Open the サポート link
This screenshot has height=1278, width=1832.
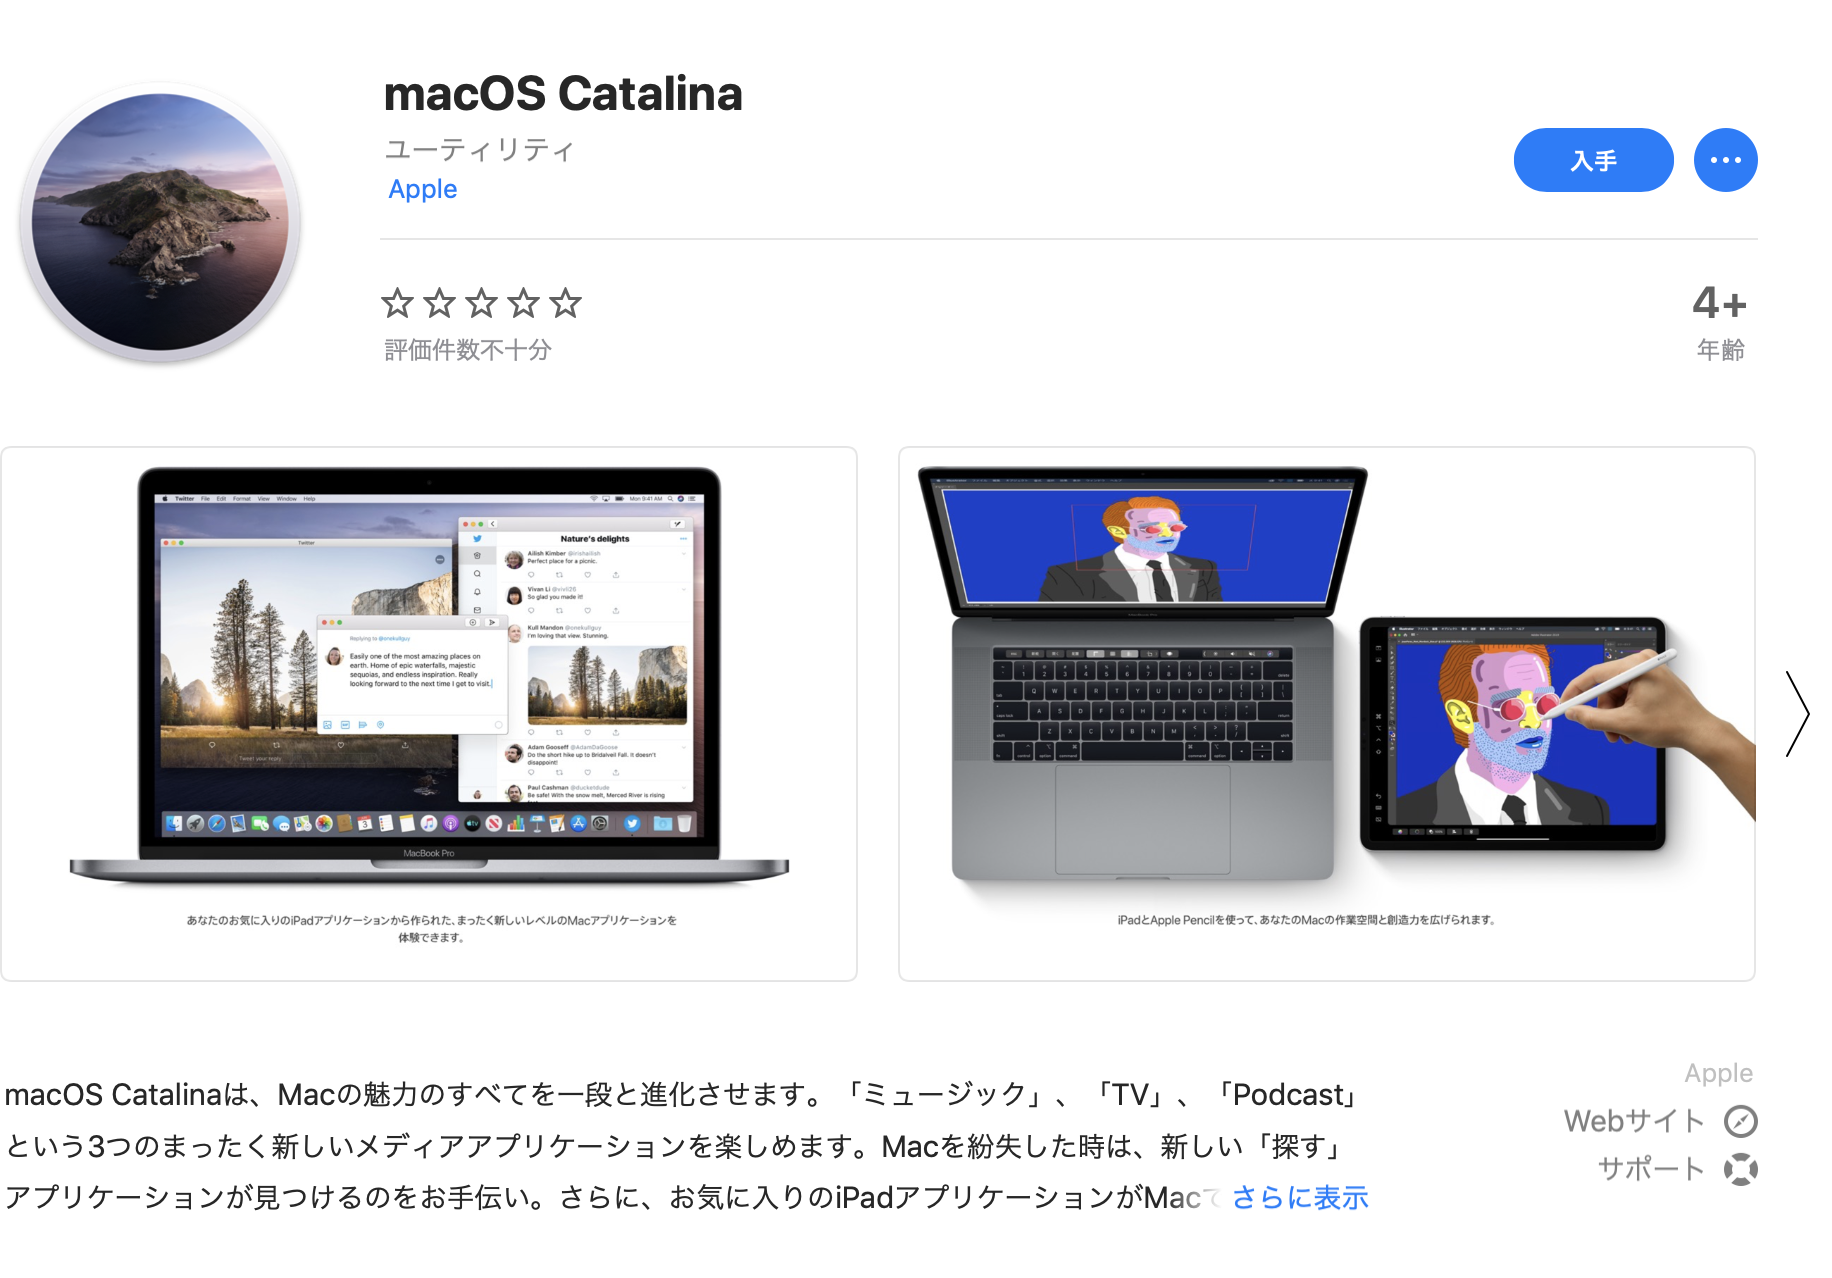[1651, 1169]
